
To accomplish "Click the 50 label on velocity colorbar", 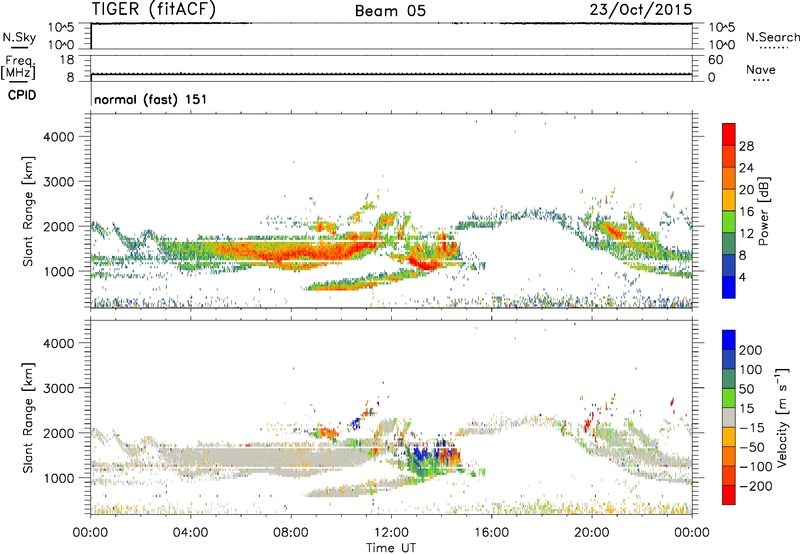I will [746, 389].
